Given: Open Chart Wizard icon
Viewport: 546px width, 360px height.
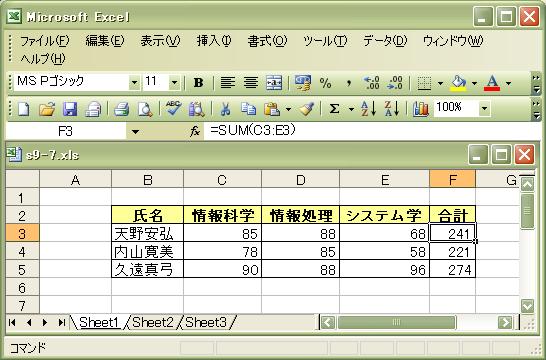Looking at the screenshot, I should click(x=421, y=109).
